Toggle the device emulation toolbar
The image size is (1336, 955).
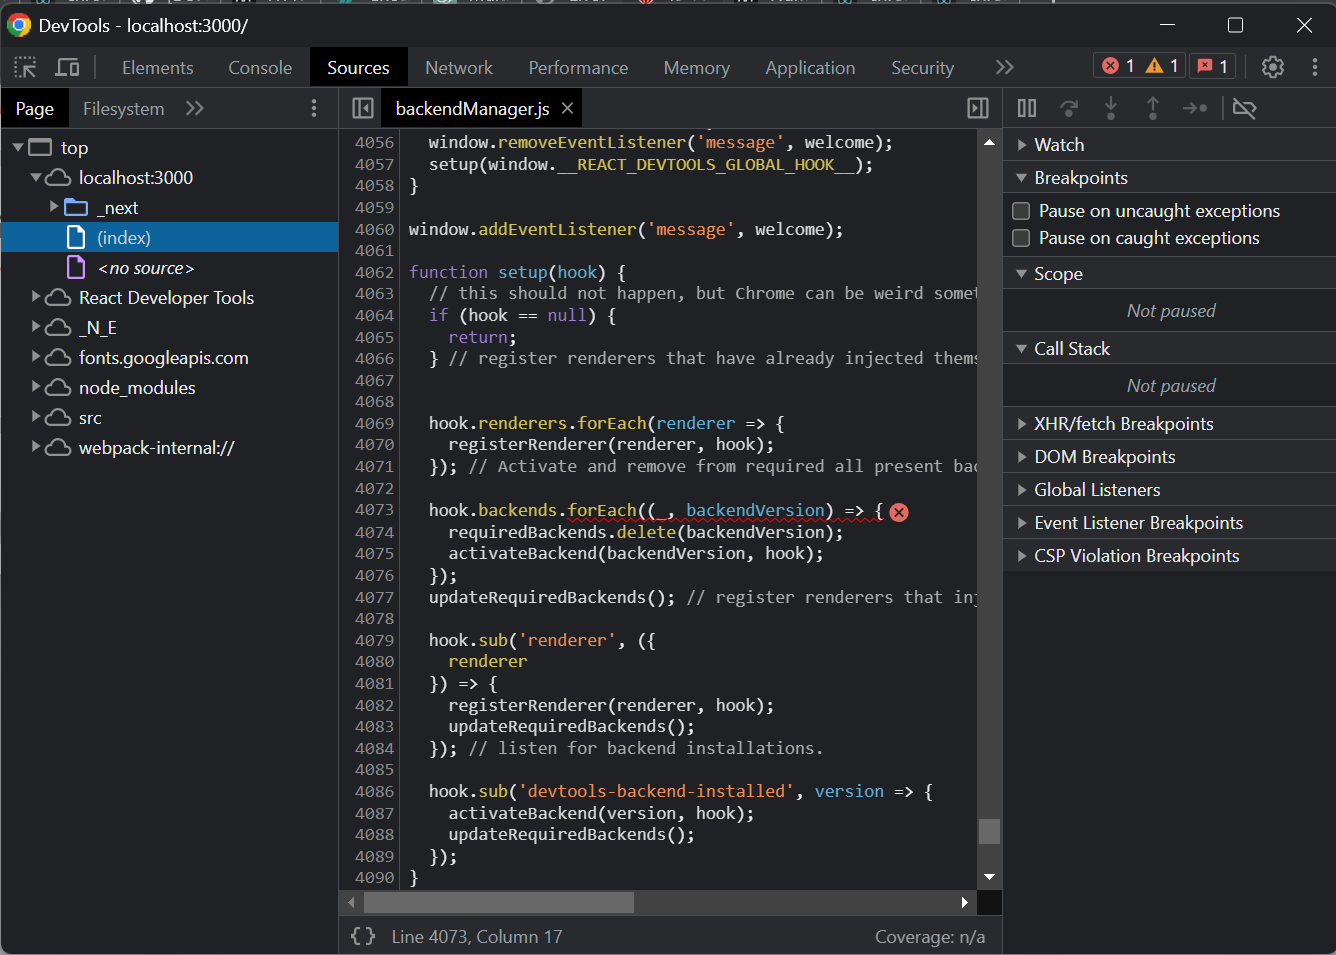[66, 66]
